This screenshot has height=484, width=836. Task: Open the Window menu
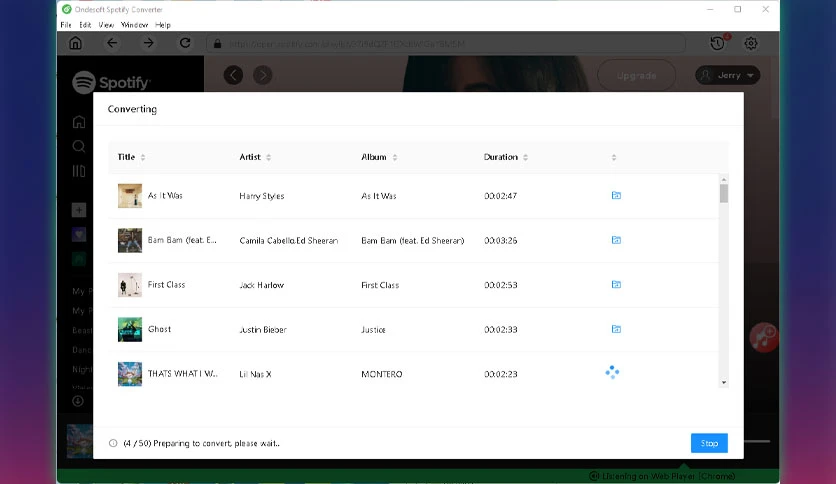[134, 25]
